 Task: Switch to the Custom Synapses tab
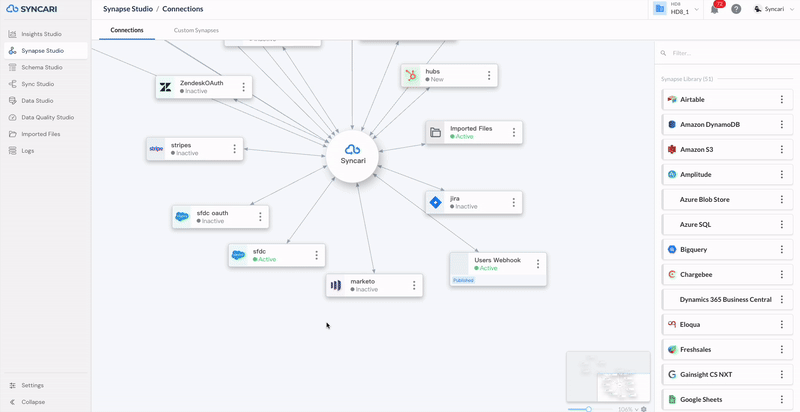point(196,30)
